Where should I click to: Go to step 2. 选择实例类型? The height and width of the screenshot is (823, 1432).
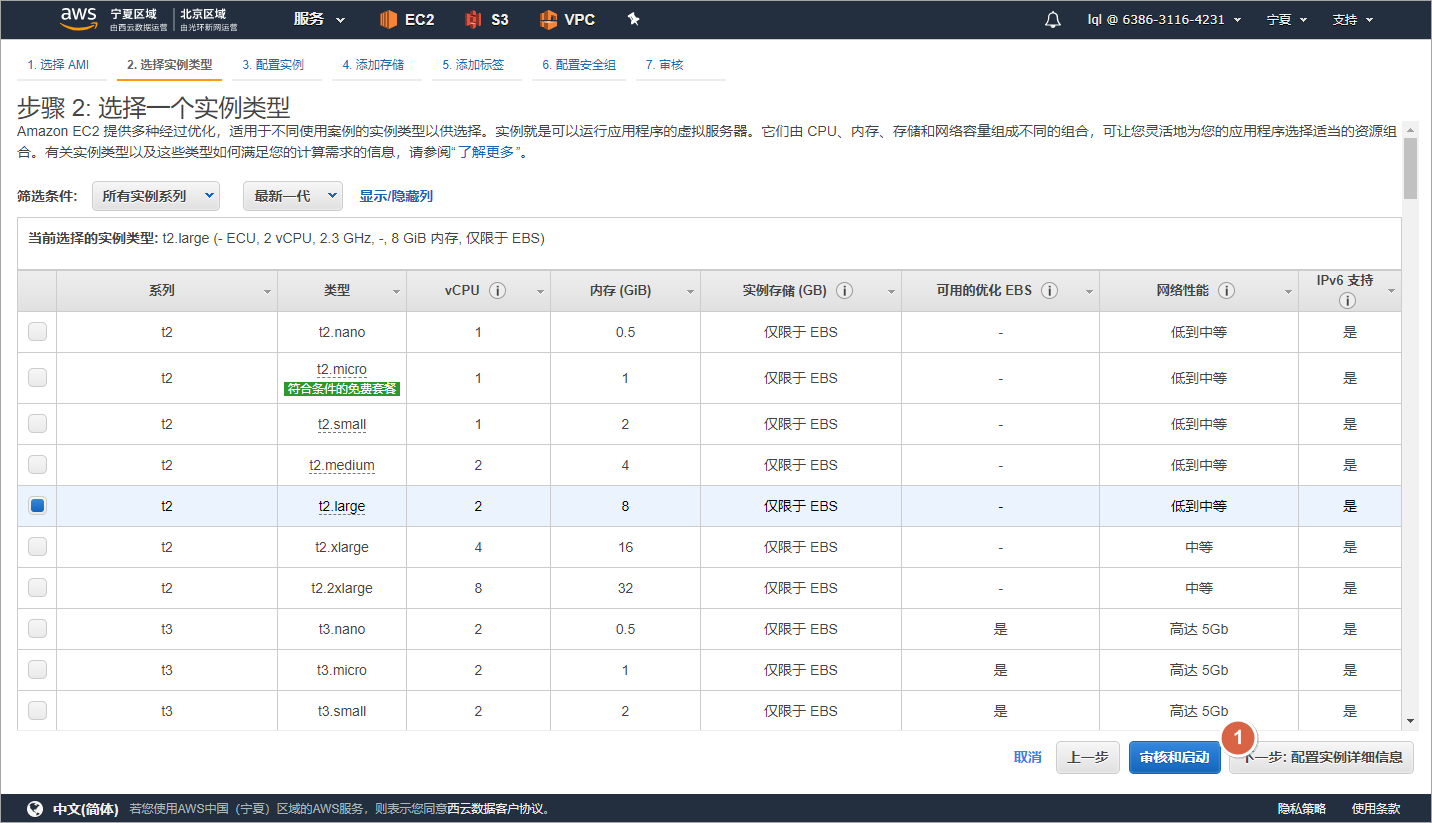point(169,65)
